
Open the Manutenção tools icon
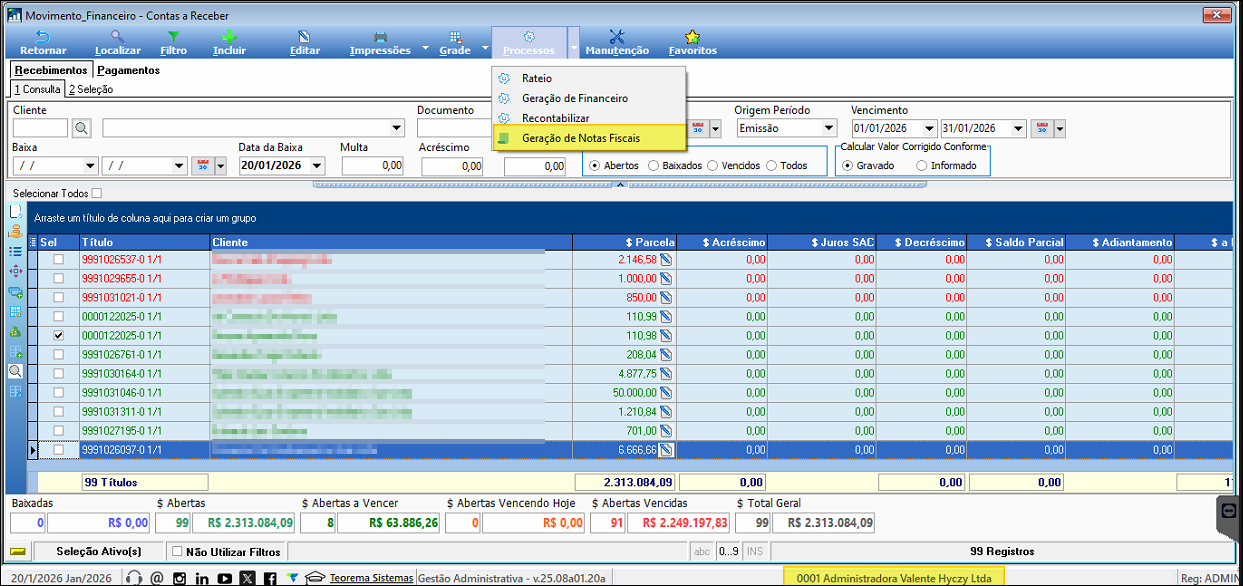click(616, 37)
